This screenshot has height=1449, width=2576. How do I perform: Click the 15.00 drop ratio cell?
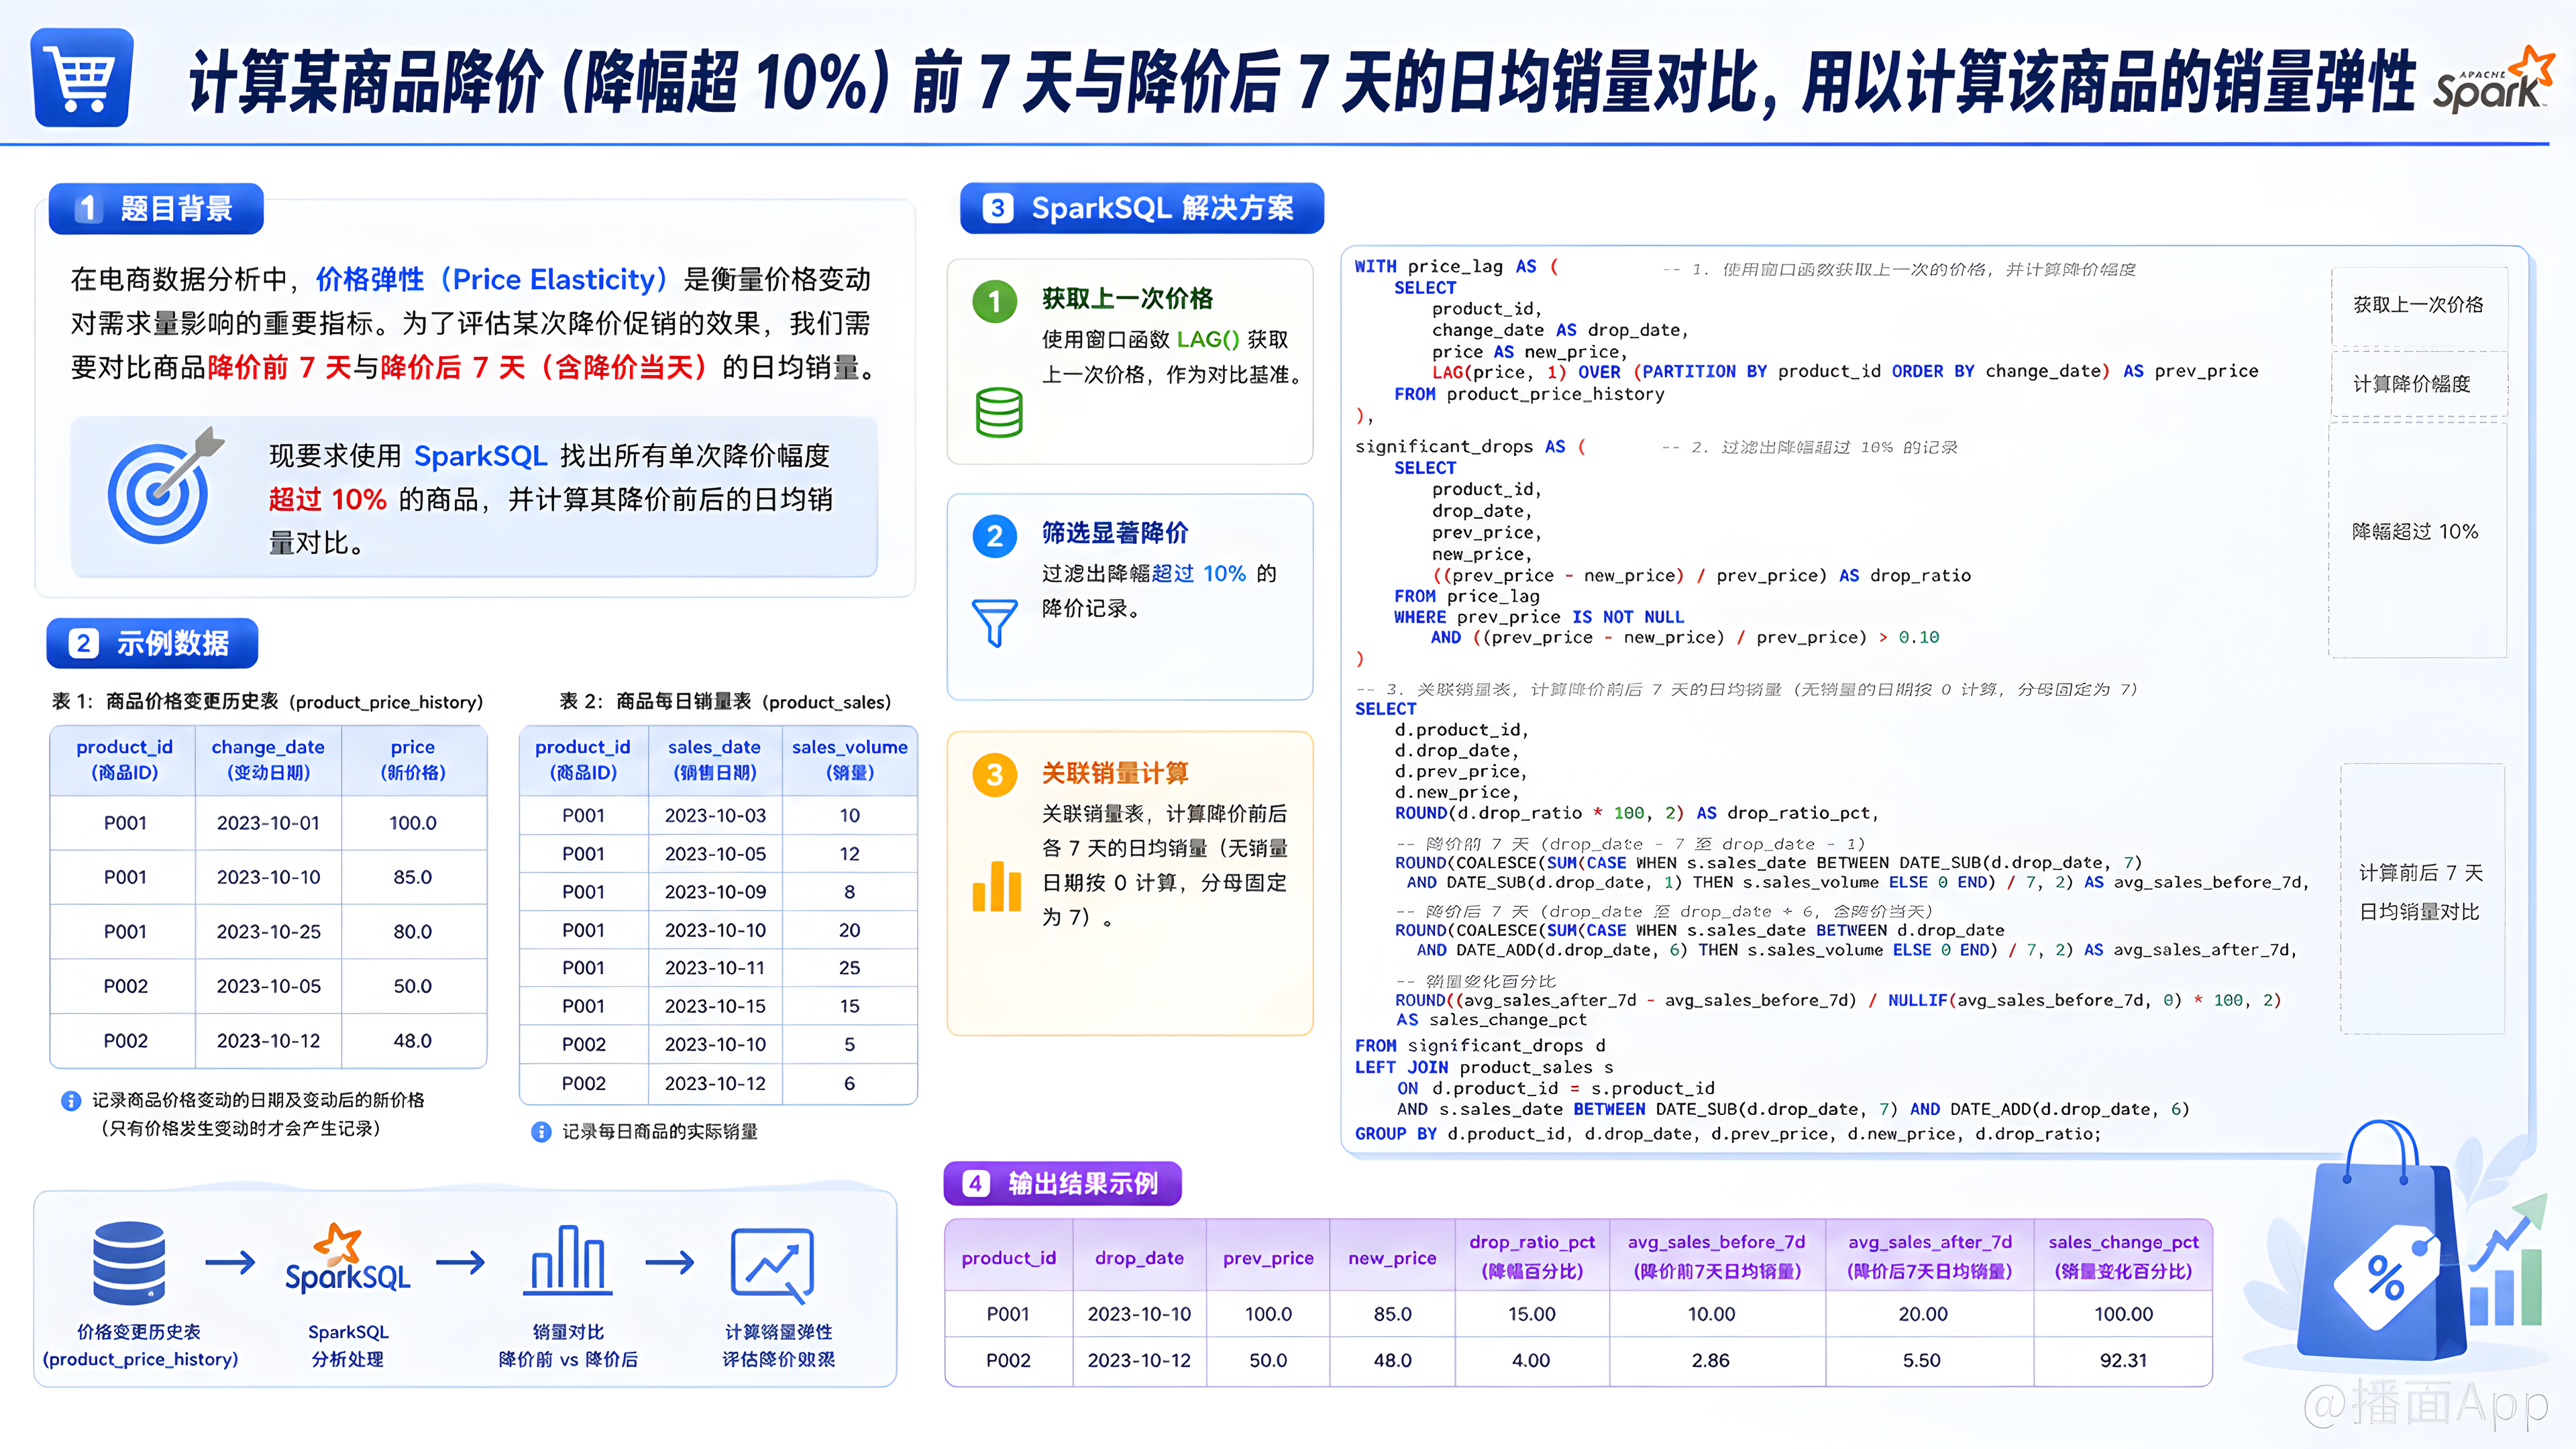pos(1532,1314)
